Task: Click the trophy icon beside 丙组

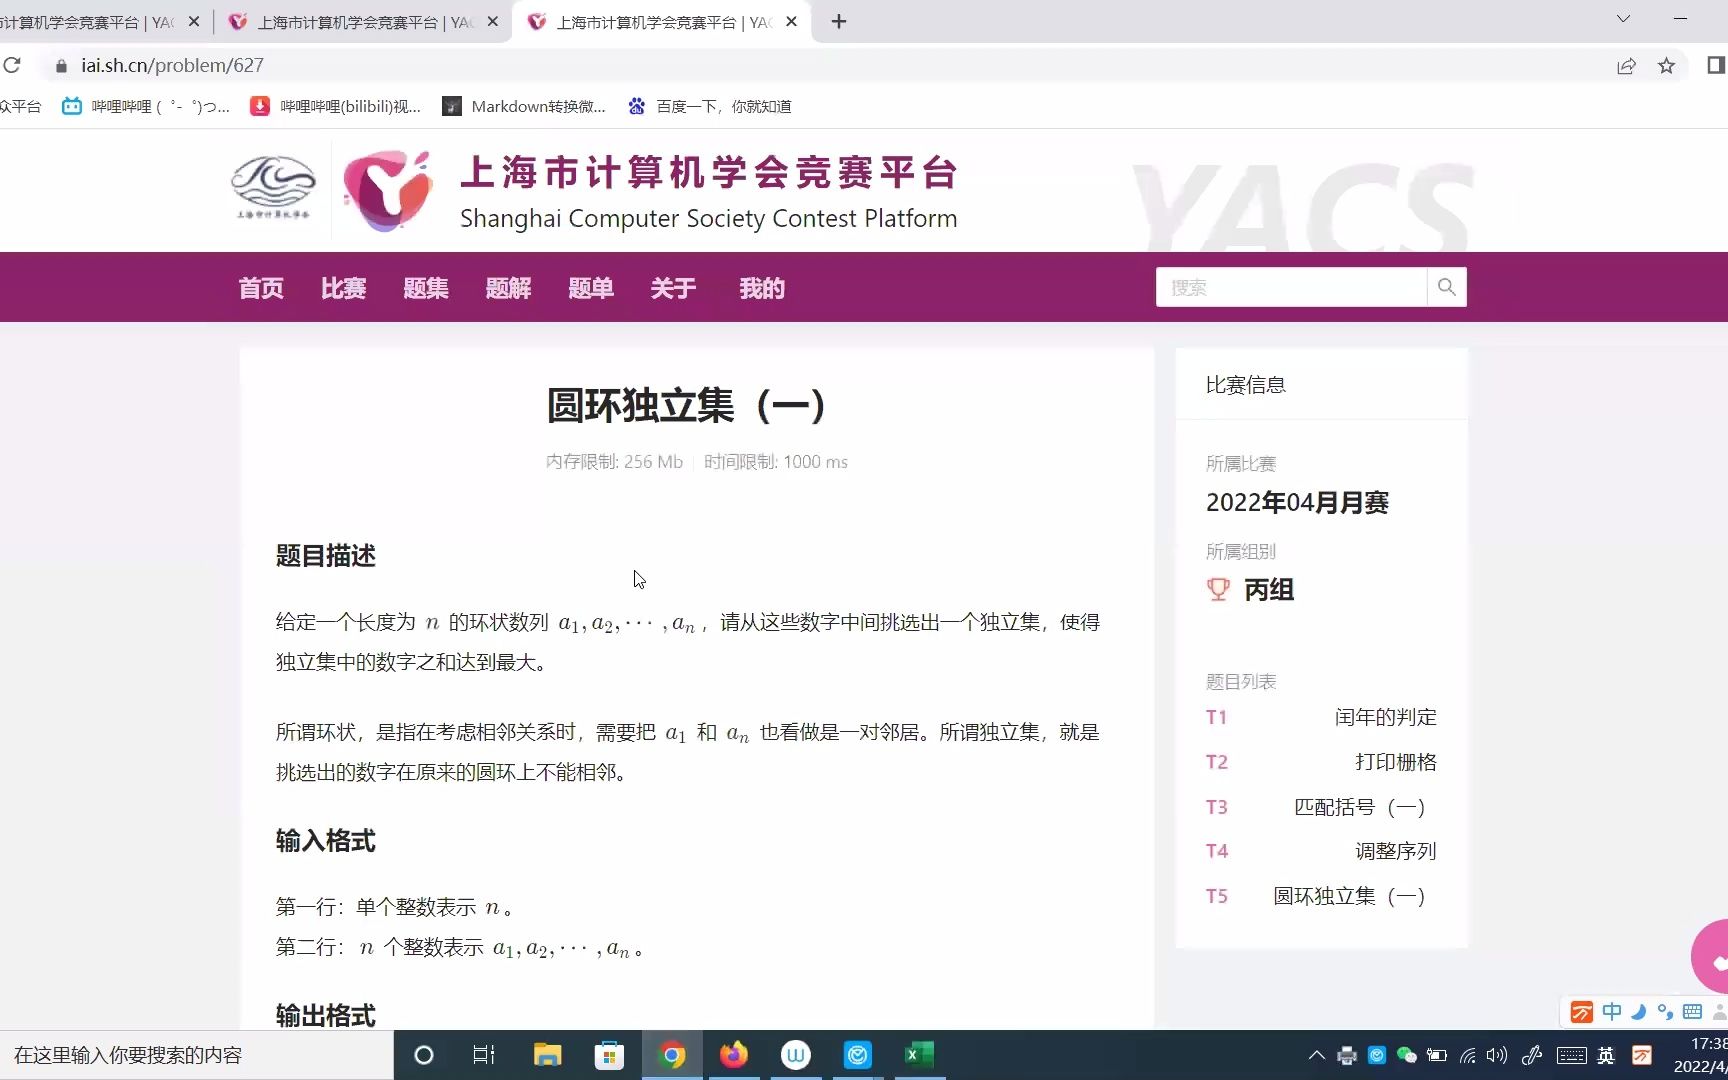Action: pos(1217,589)
